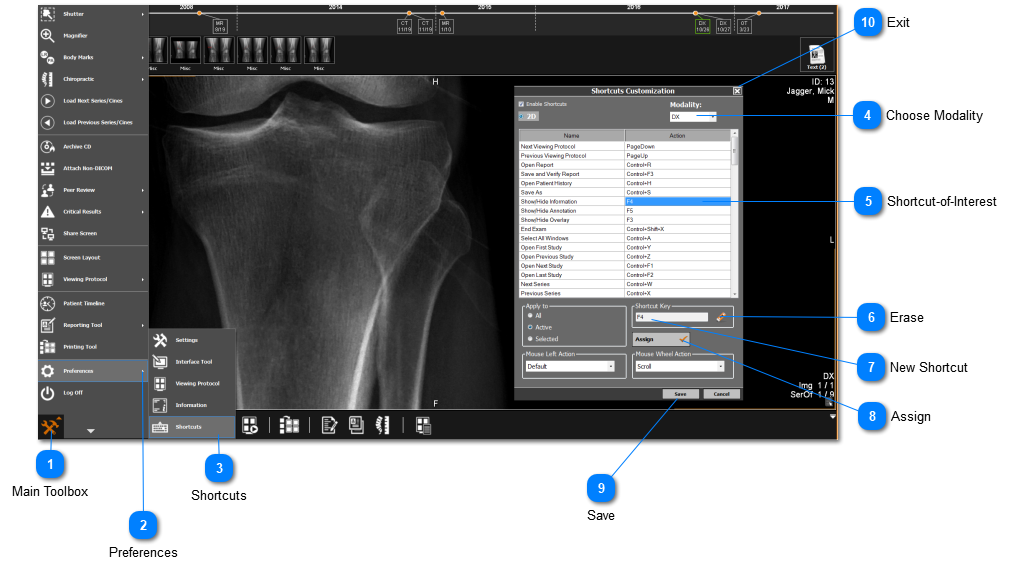Click the spine measurement icon in bottom toolbar
Viewport: 1013px width, 576px height.
coord(380,426)
